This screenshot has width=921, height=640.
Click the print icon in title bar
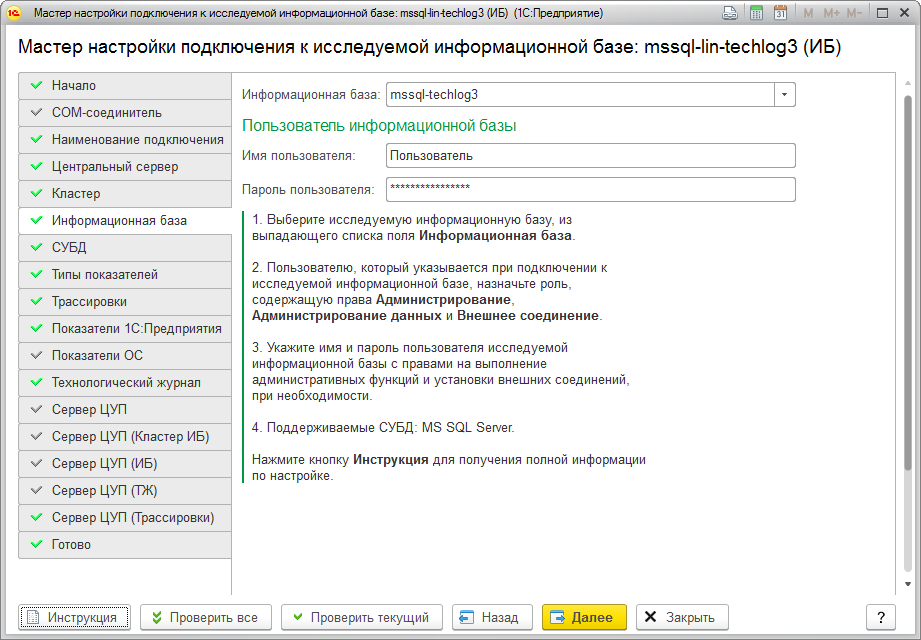(x=731, y=13)
